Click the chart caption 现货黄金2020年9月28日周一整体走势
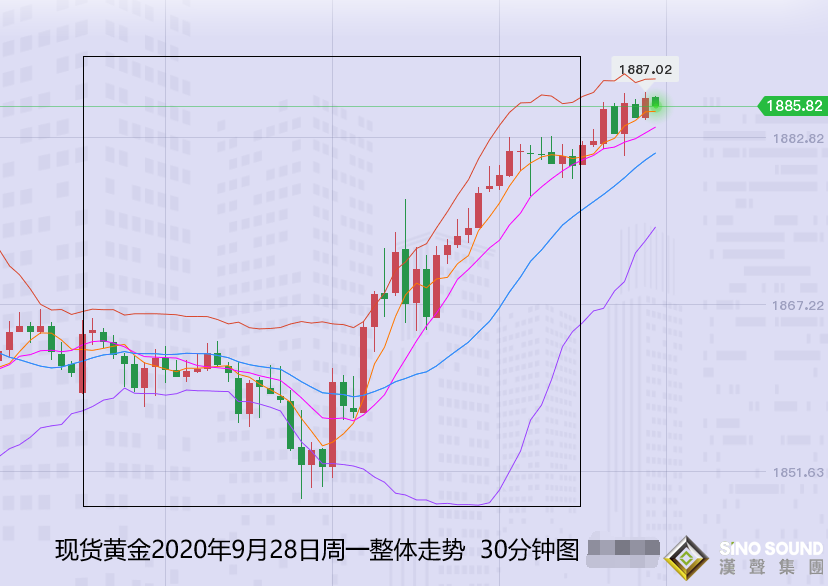Screen dimensions: 828x586 tap(260, 550)
